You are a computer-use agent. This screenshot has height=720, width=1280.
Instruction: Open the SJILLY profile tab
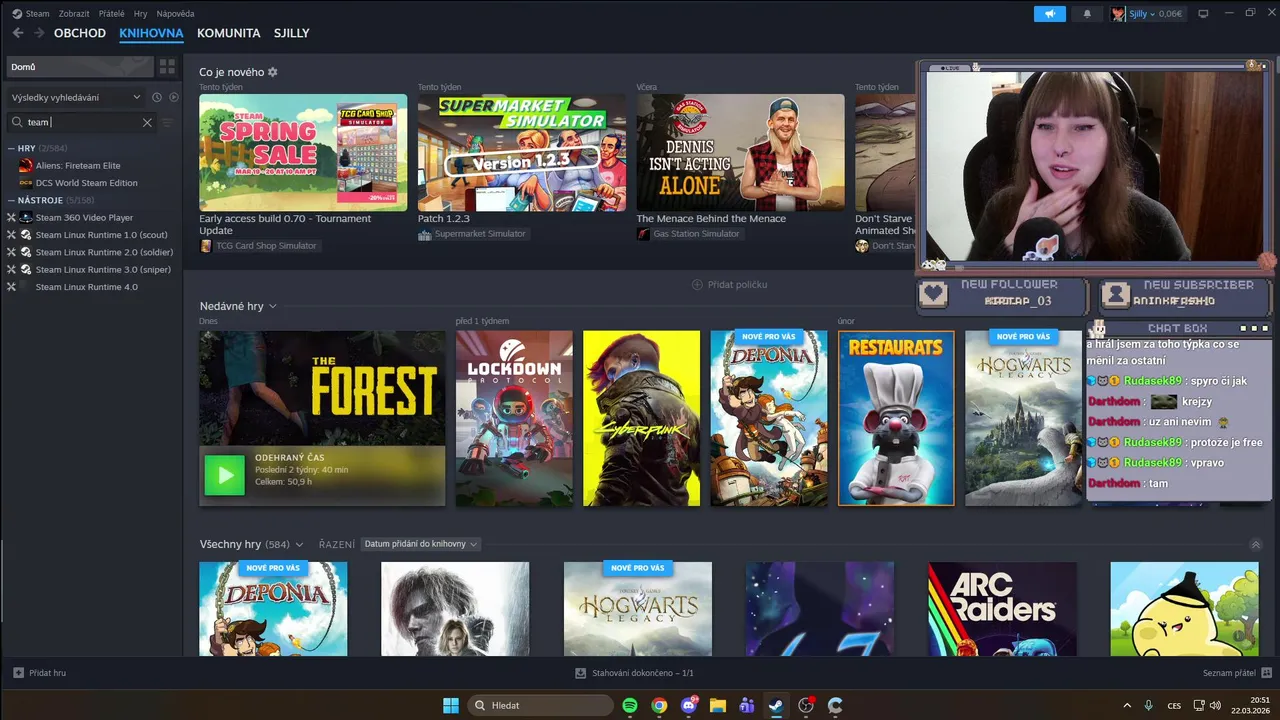coord(292,33)
